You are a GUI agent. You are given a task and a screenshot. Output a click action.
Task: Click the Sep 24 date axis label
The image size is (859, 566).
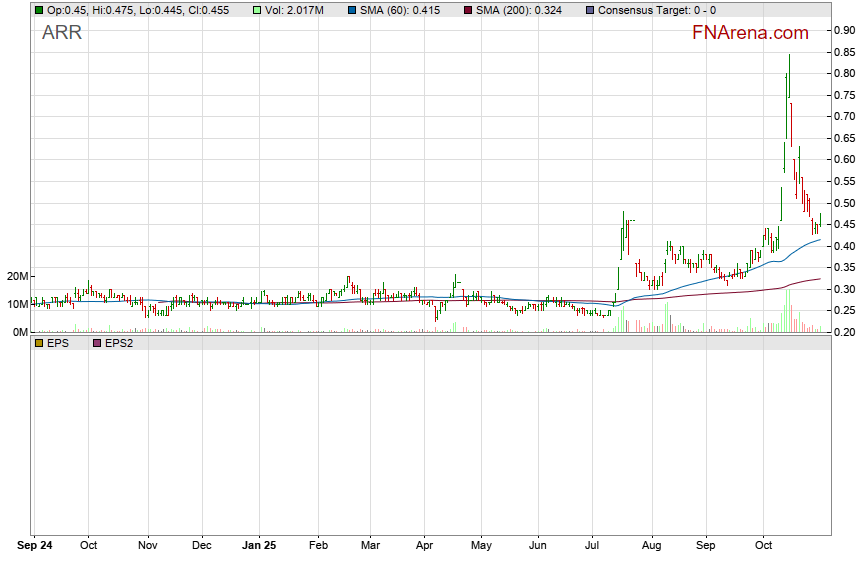coord(35,547)
